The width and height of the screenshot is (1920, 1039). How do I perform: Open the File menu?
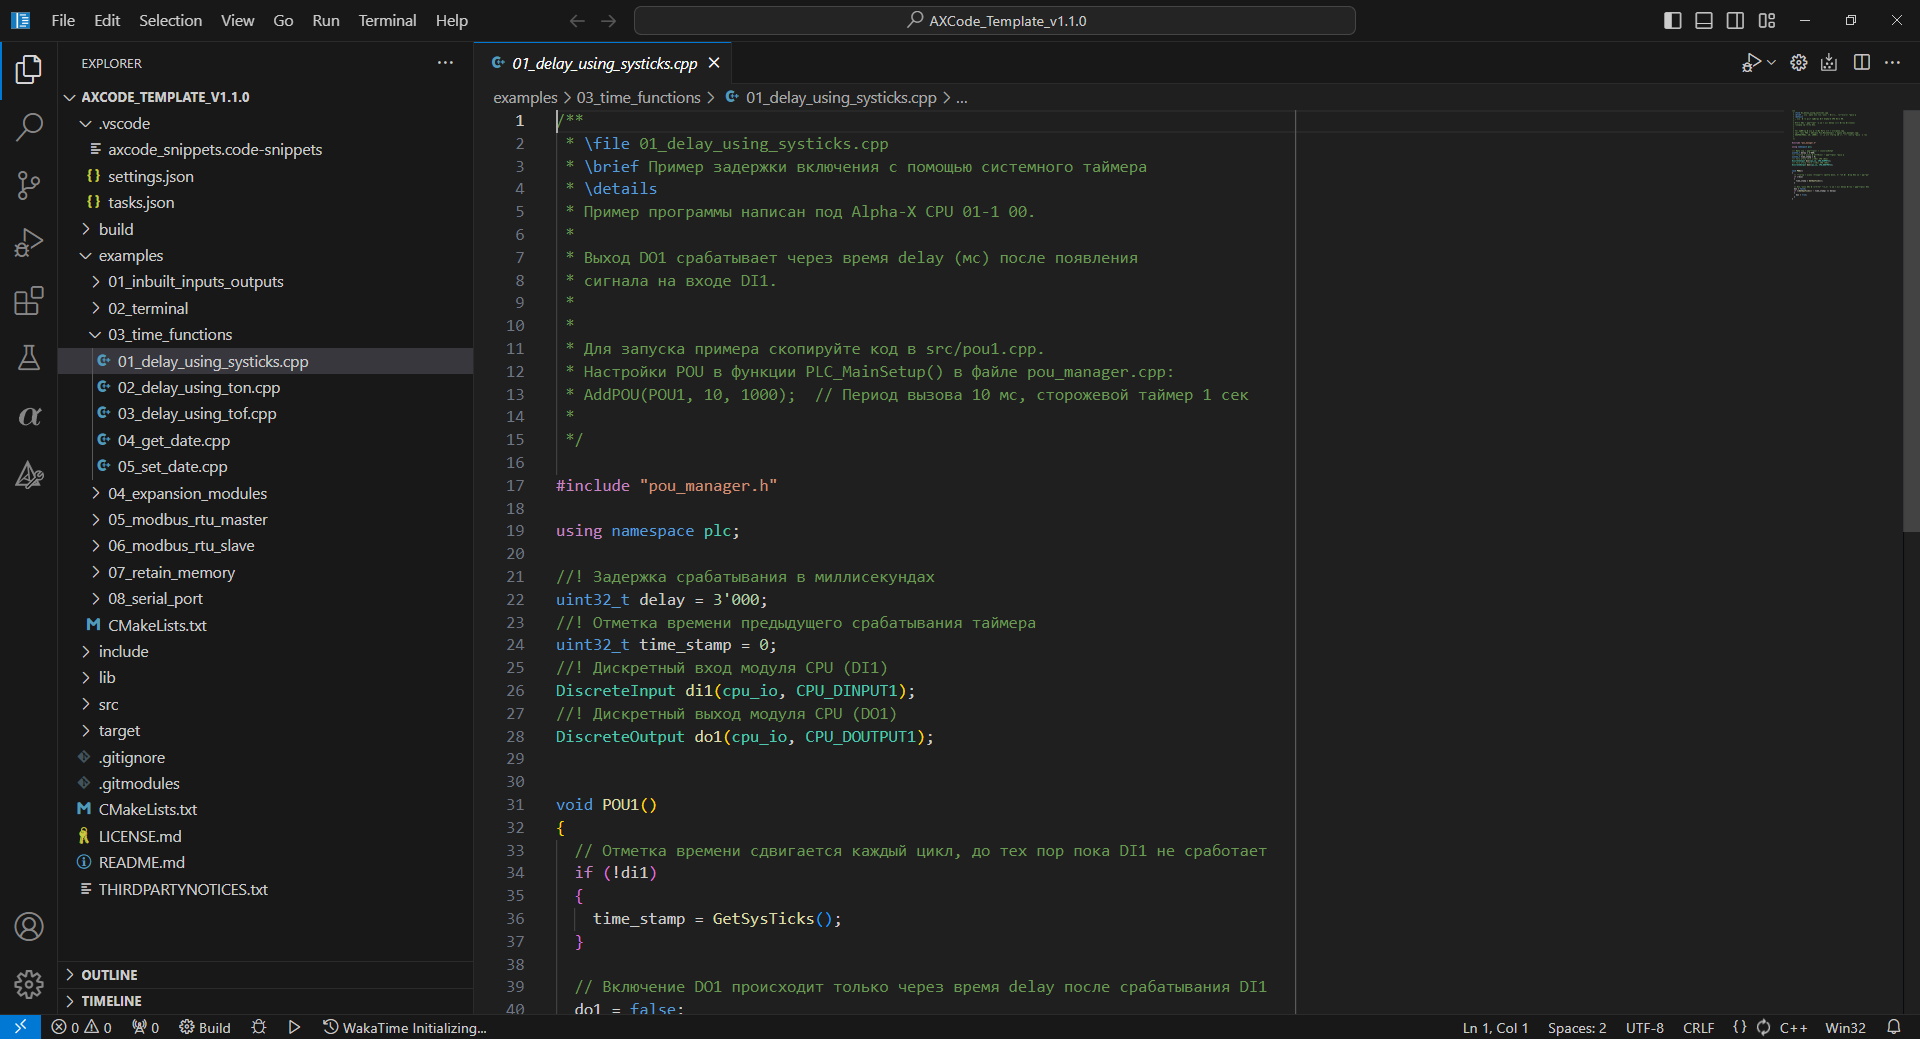[63, 20]
